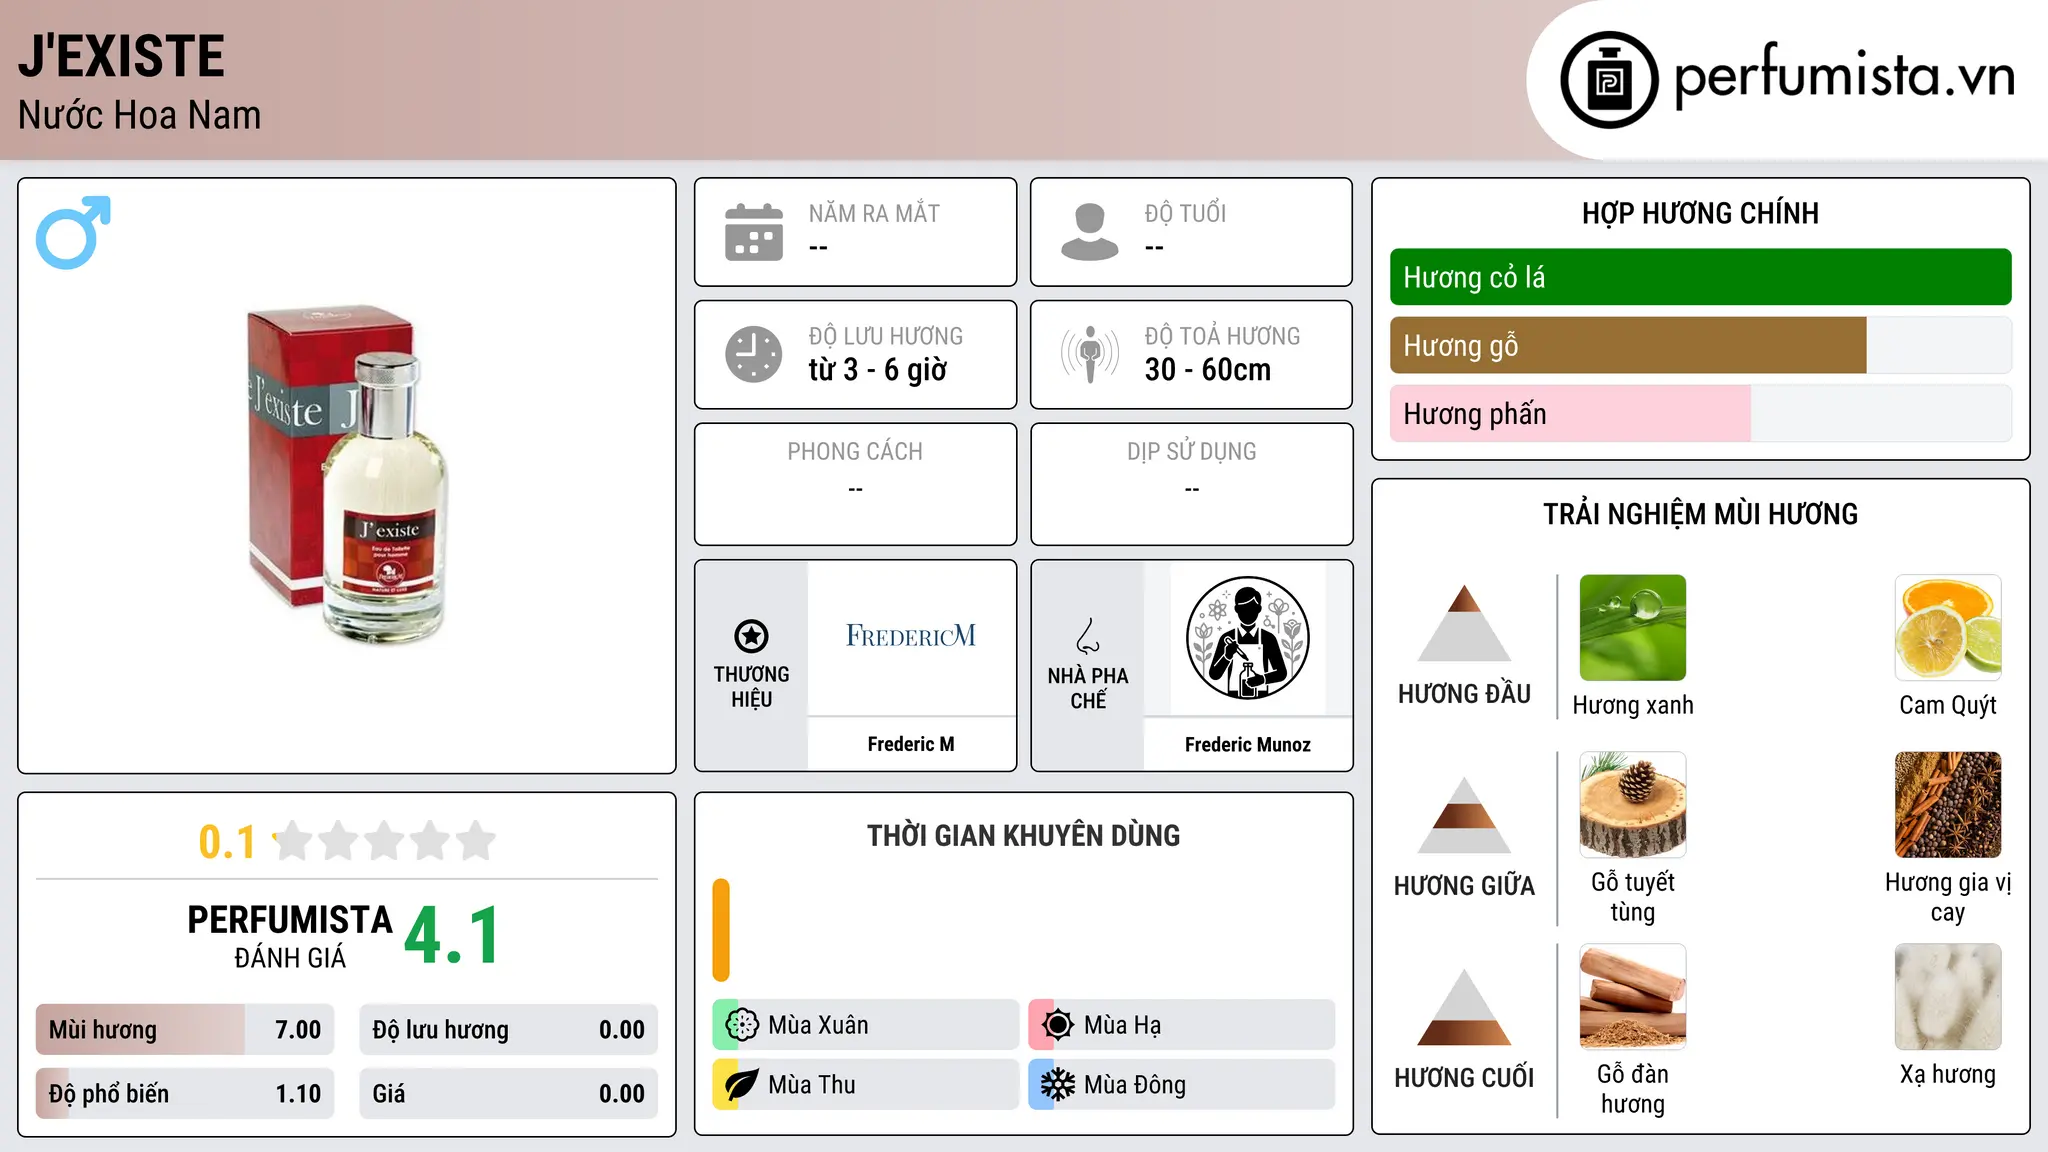This screenshot has height=1152, width=2048.
Task: Click the flower icon for Mùa Xuân
Action: click(742, 1025)
